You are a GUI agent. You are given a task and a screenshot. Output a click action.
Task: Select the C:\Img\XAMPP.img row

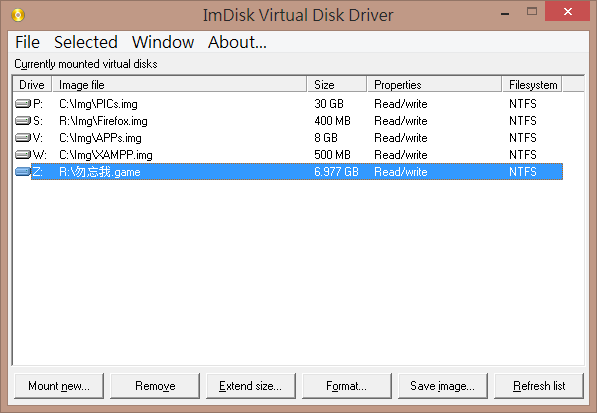tap(288, 155)
